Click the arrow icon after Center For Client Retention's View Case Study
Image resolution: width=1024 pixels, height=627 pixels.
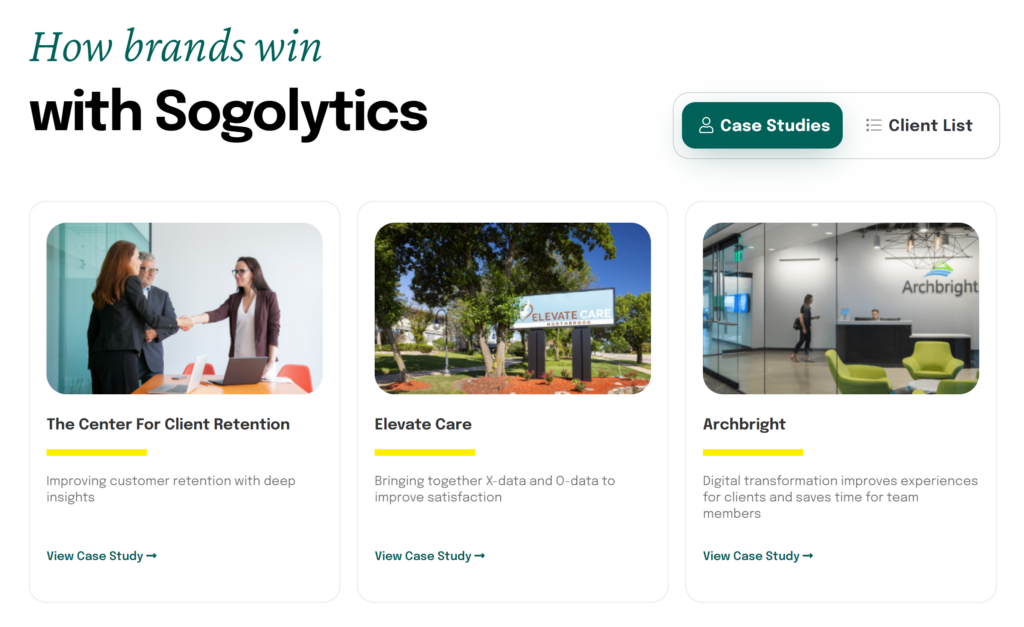[x=150, y=556]
